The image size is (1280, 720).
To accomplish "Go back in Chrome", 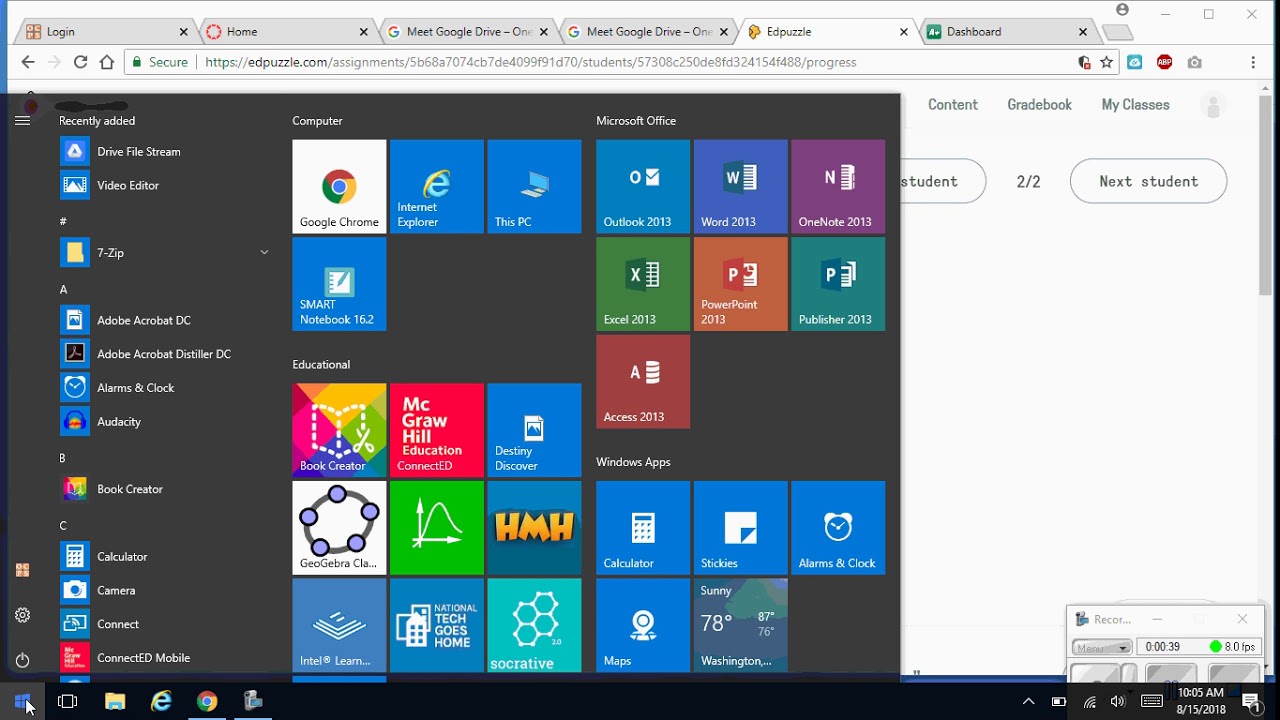I will tap(28, 62).
